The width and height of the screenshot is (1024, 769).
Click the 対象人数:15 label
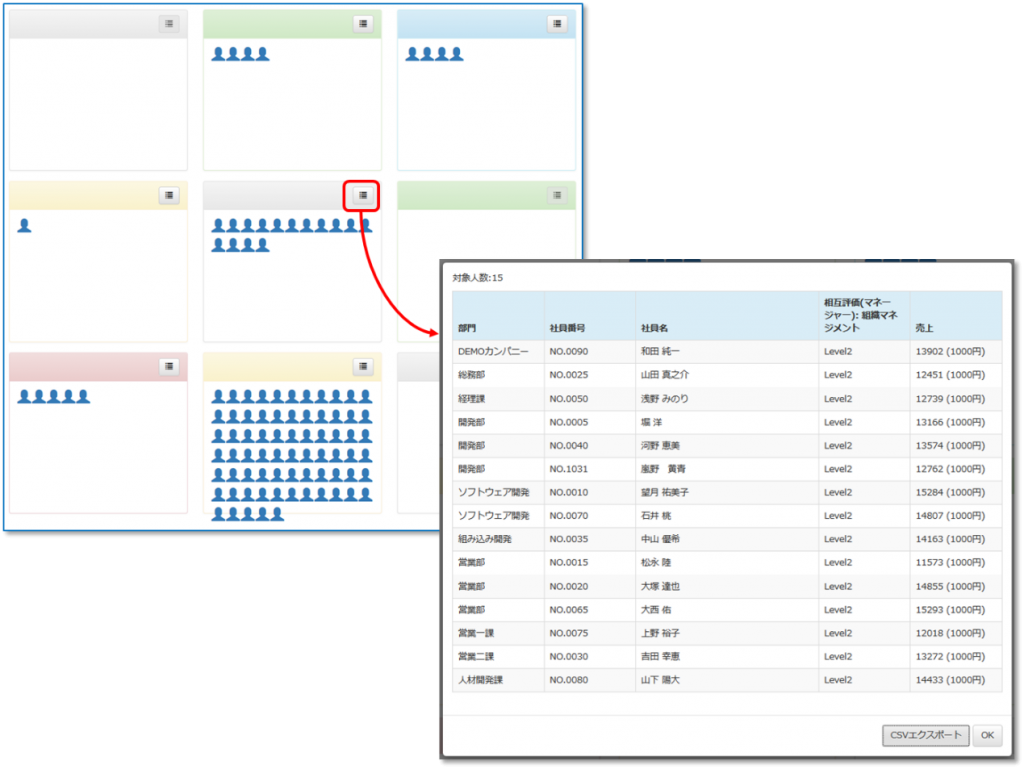(x=477, y=277)
